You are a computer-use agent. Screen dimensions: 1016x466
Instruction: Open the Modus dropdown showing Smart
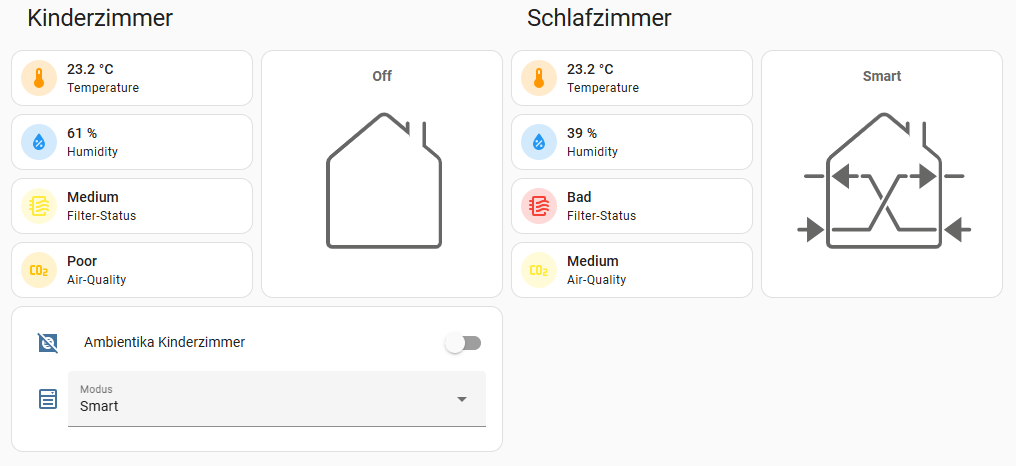(262, 399)
